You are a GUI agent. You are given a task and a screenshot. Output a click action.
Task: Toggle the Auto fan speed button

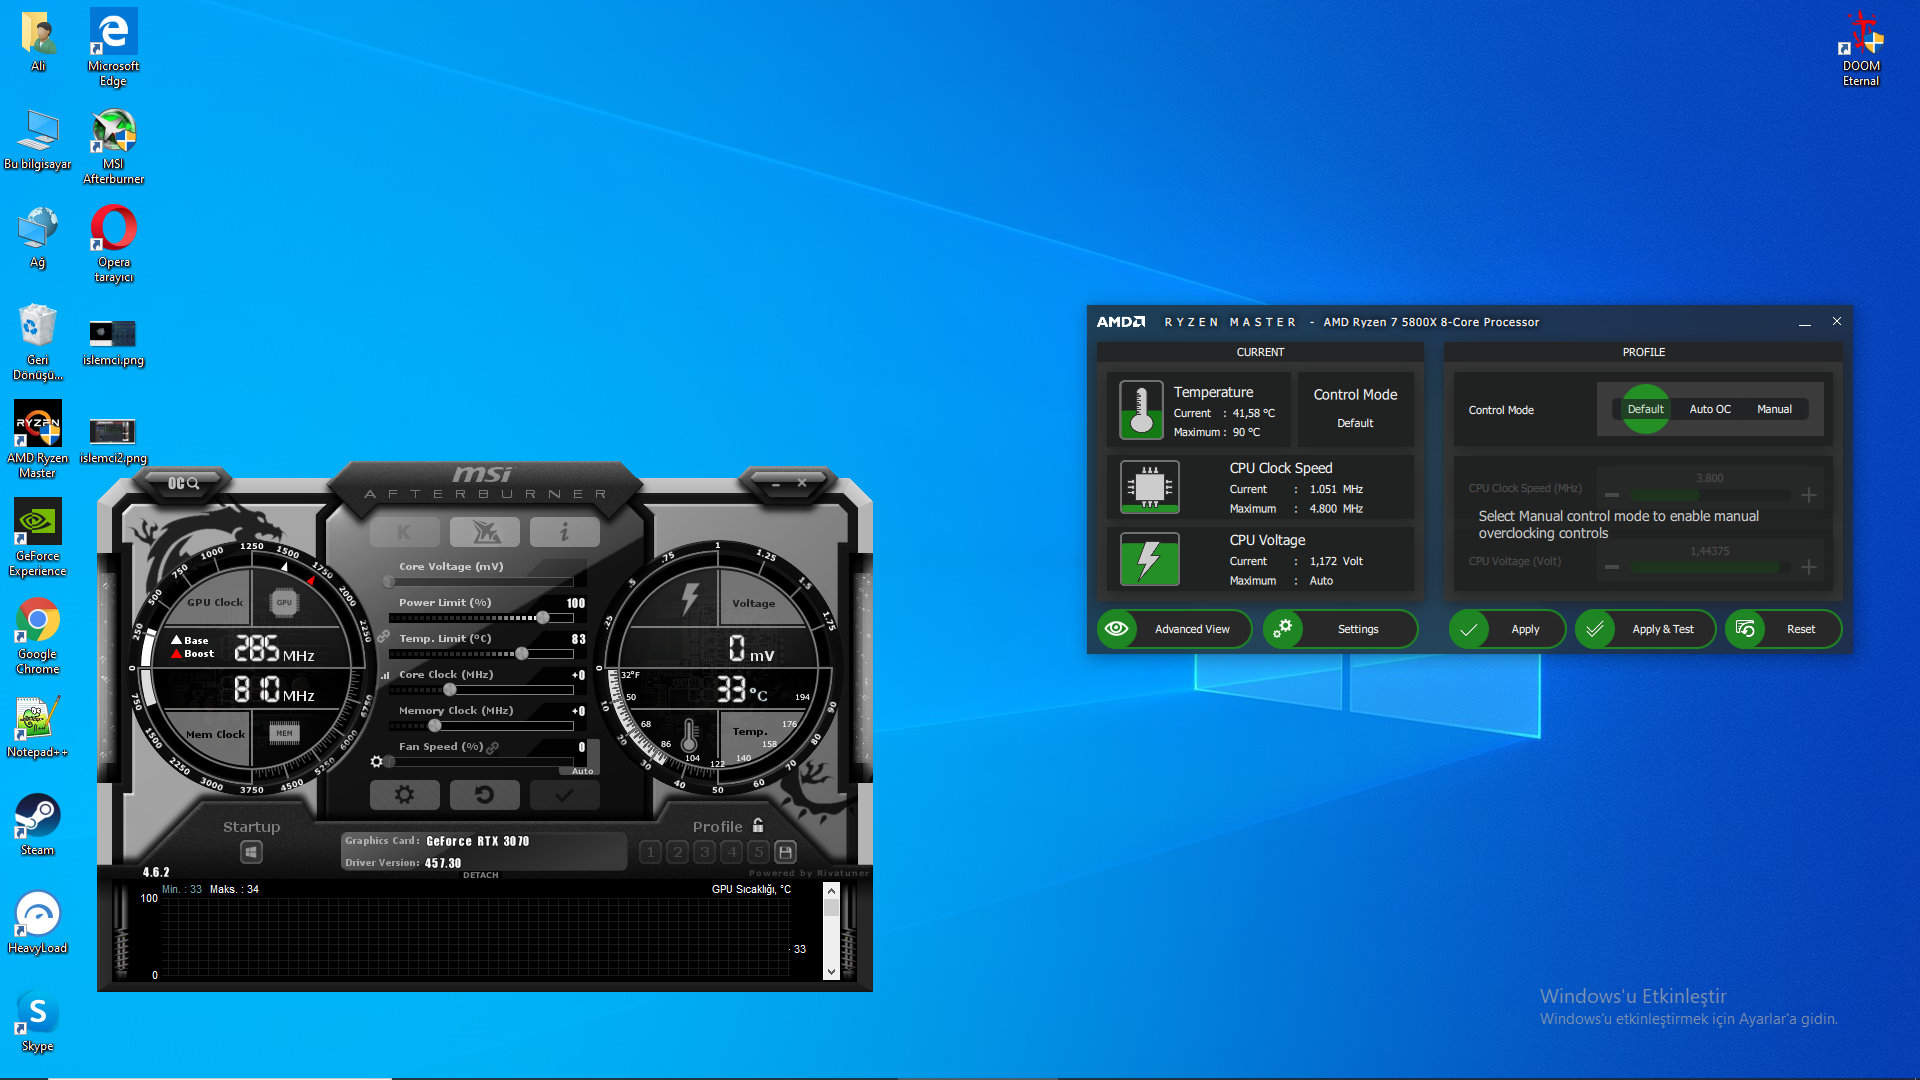(x=583, y=771)
